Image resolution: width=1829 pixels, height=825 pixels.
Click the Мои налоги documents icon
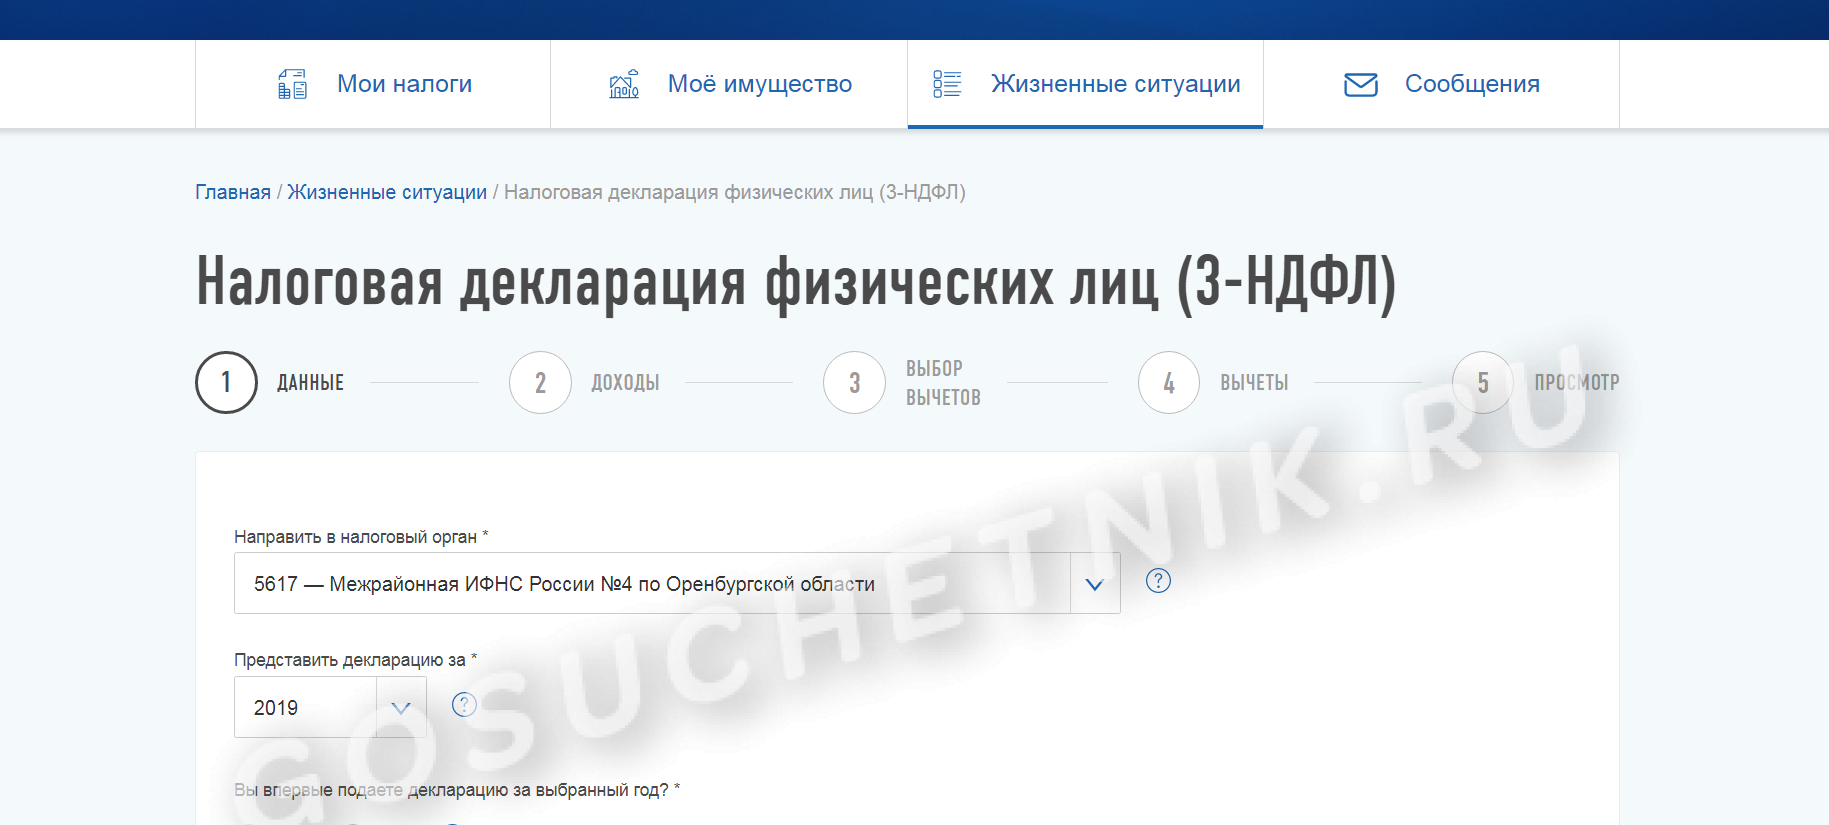[x=292, y=84]
